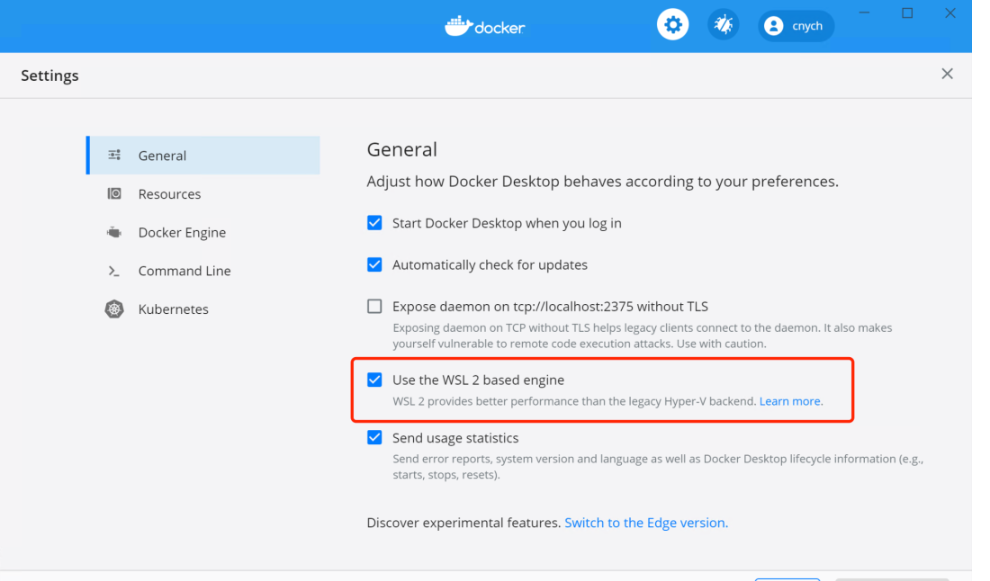Viewport: 990px width, 581px height.
Task: Open the Kubernetes settings section
Action: tap(203, 309)
